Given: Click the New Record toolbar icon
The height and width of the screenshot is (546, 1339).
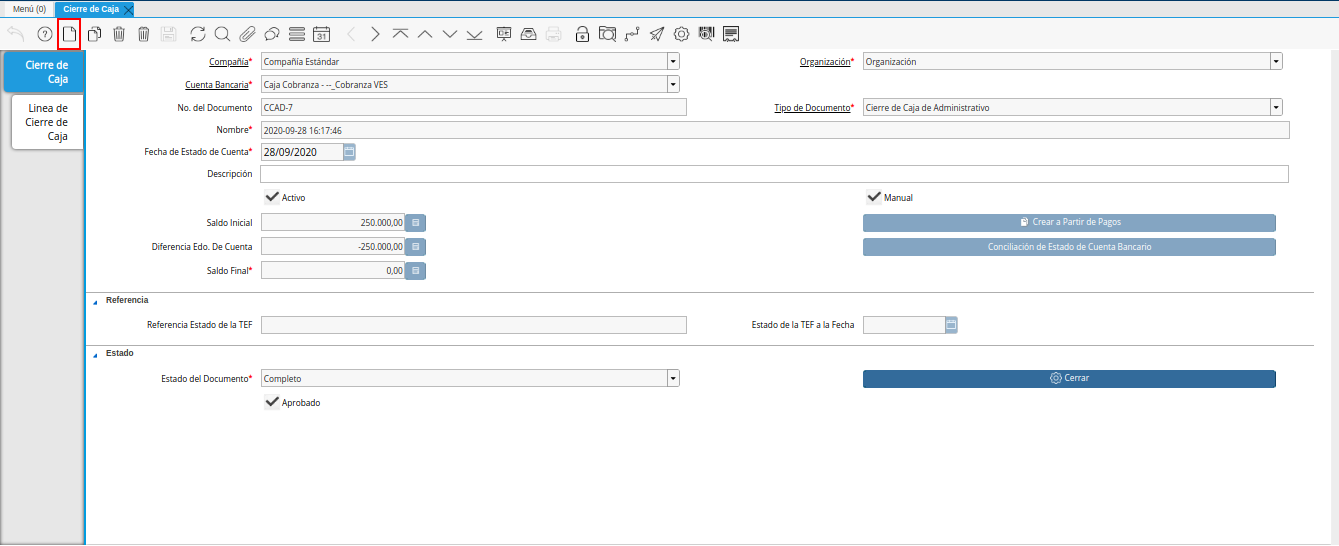Looking at the screenshot, I should [x=69, y=34].
